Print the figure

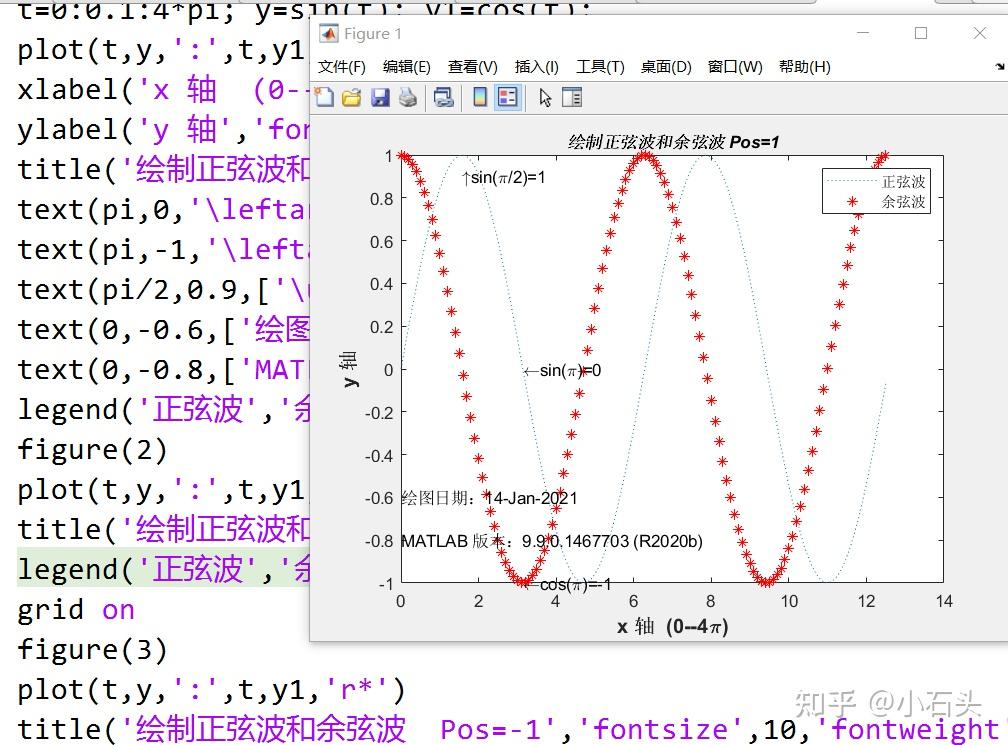pos(407,97)
